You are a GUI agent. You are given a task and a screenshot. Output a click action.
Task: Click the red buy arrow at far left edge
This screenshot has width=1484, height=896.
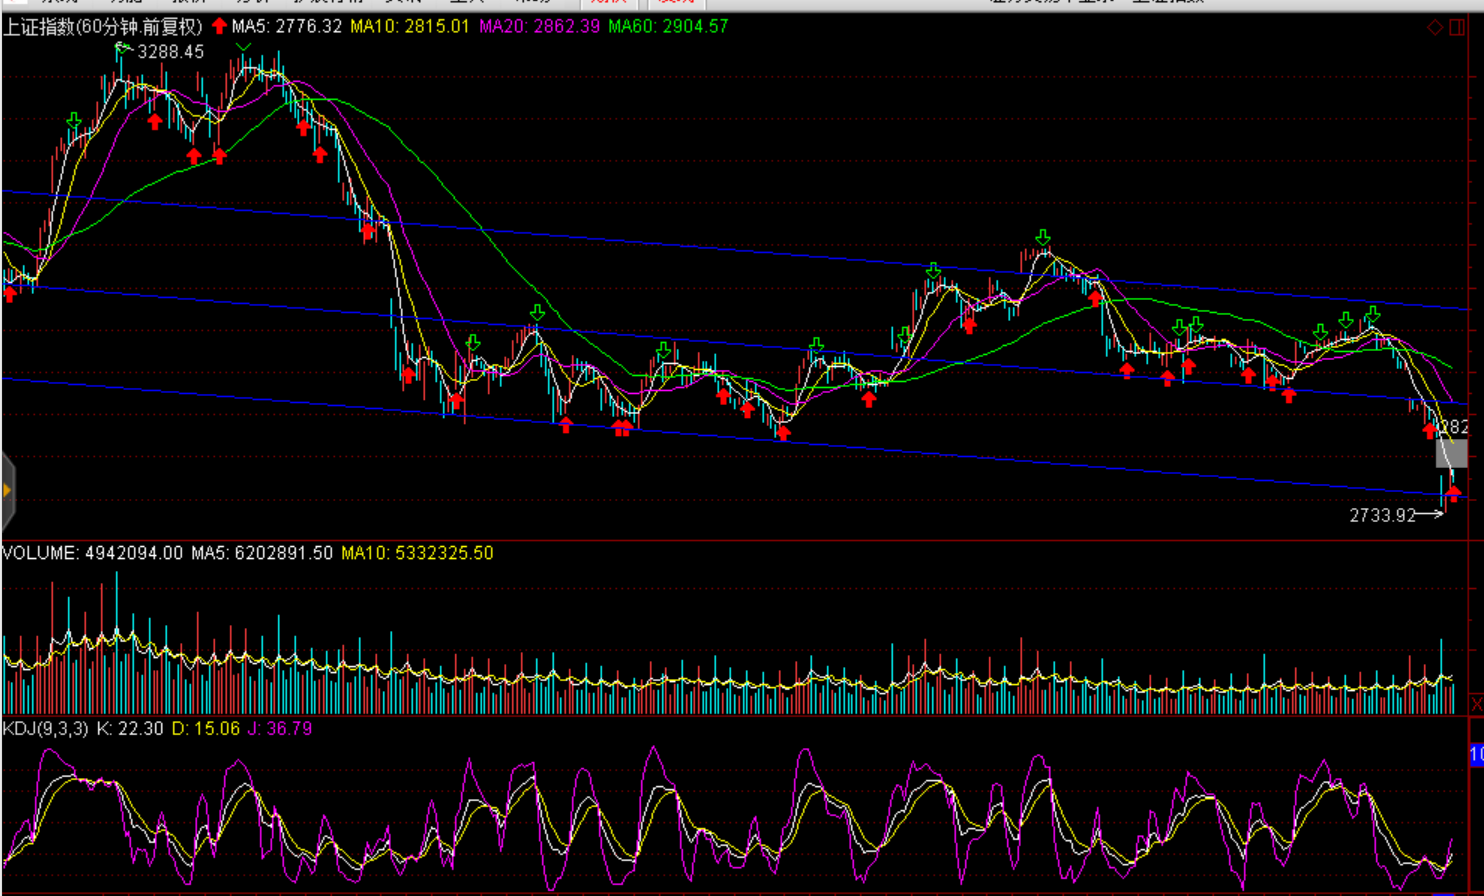point(10,294)
